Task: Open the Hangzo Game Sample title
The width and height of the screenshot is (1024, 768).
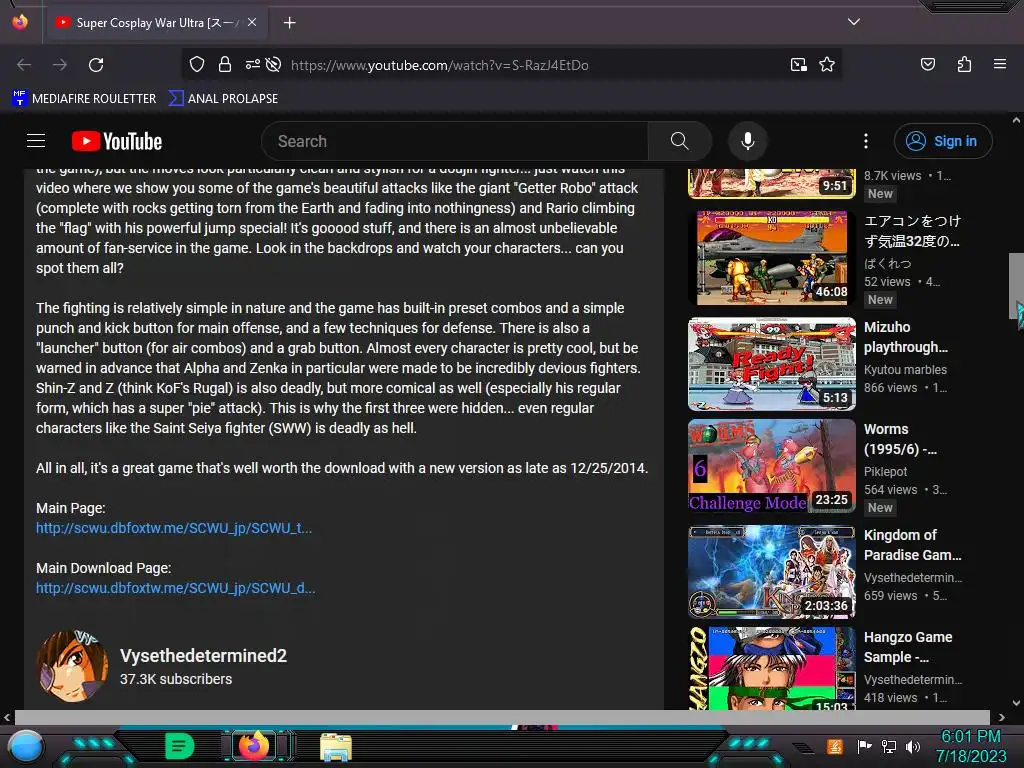Action: click(908, 647)
